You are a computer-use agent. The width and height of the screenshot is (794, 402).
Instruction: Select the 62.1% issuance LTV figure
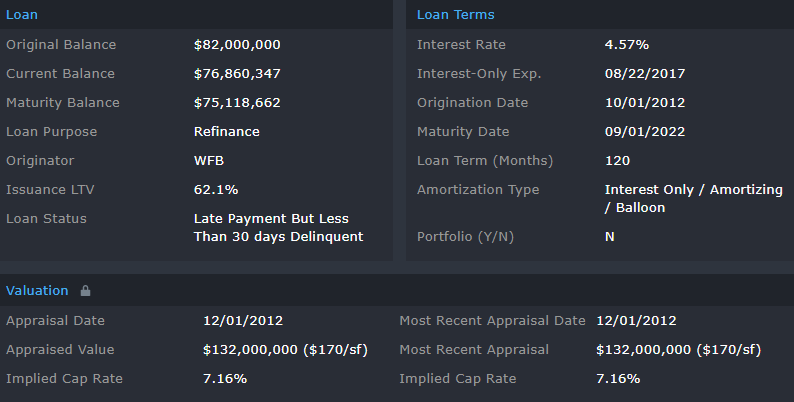[x=215, y=190]
